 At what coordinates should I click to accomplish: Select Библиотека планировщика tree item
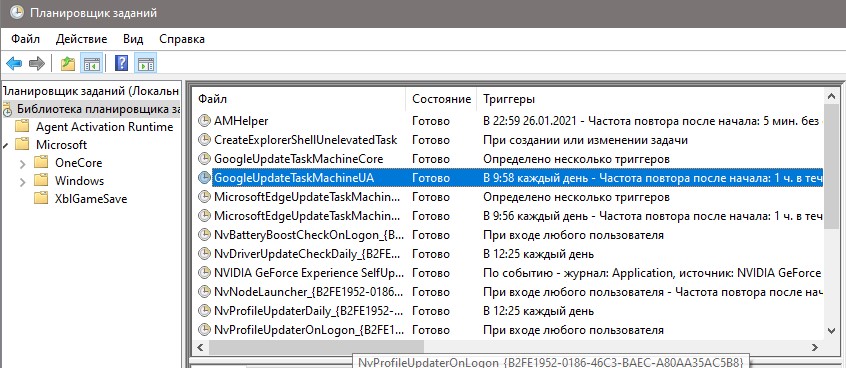pyautogui.click(x=99, y=109)
